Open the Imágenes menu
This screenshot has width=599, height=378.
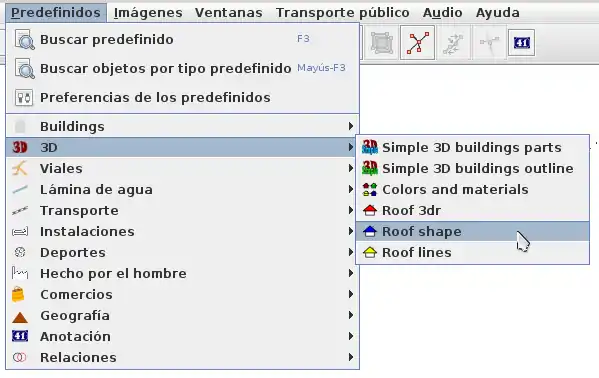(148, 13)
